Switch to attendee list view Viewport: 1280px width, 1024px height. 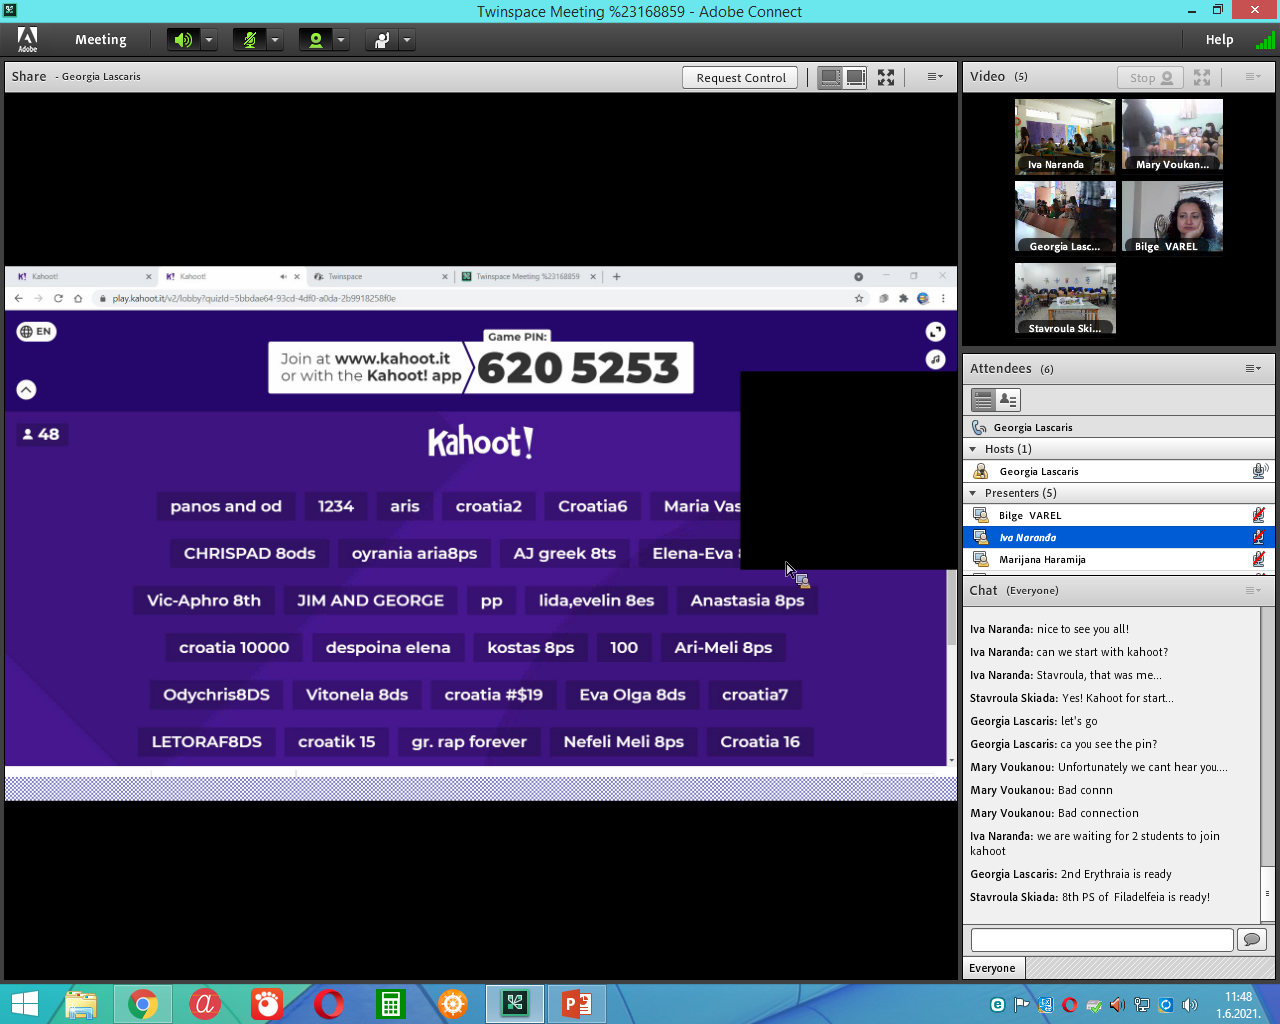coord(984,400)
